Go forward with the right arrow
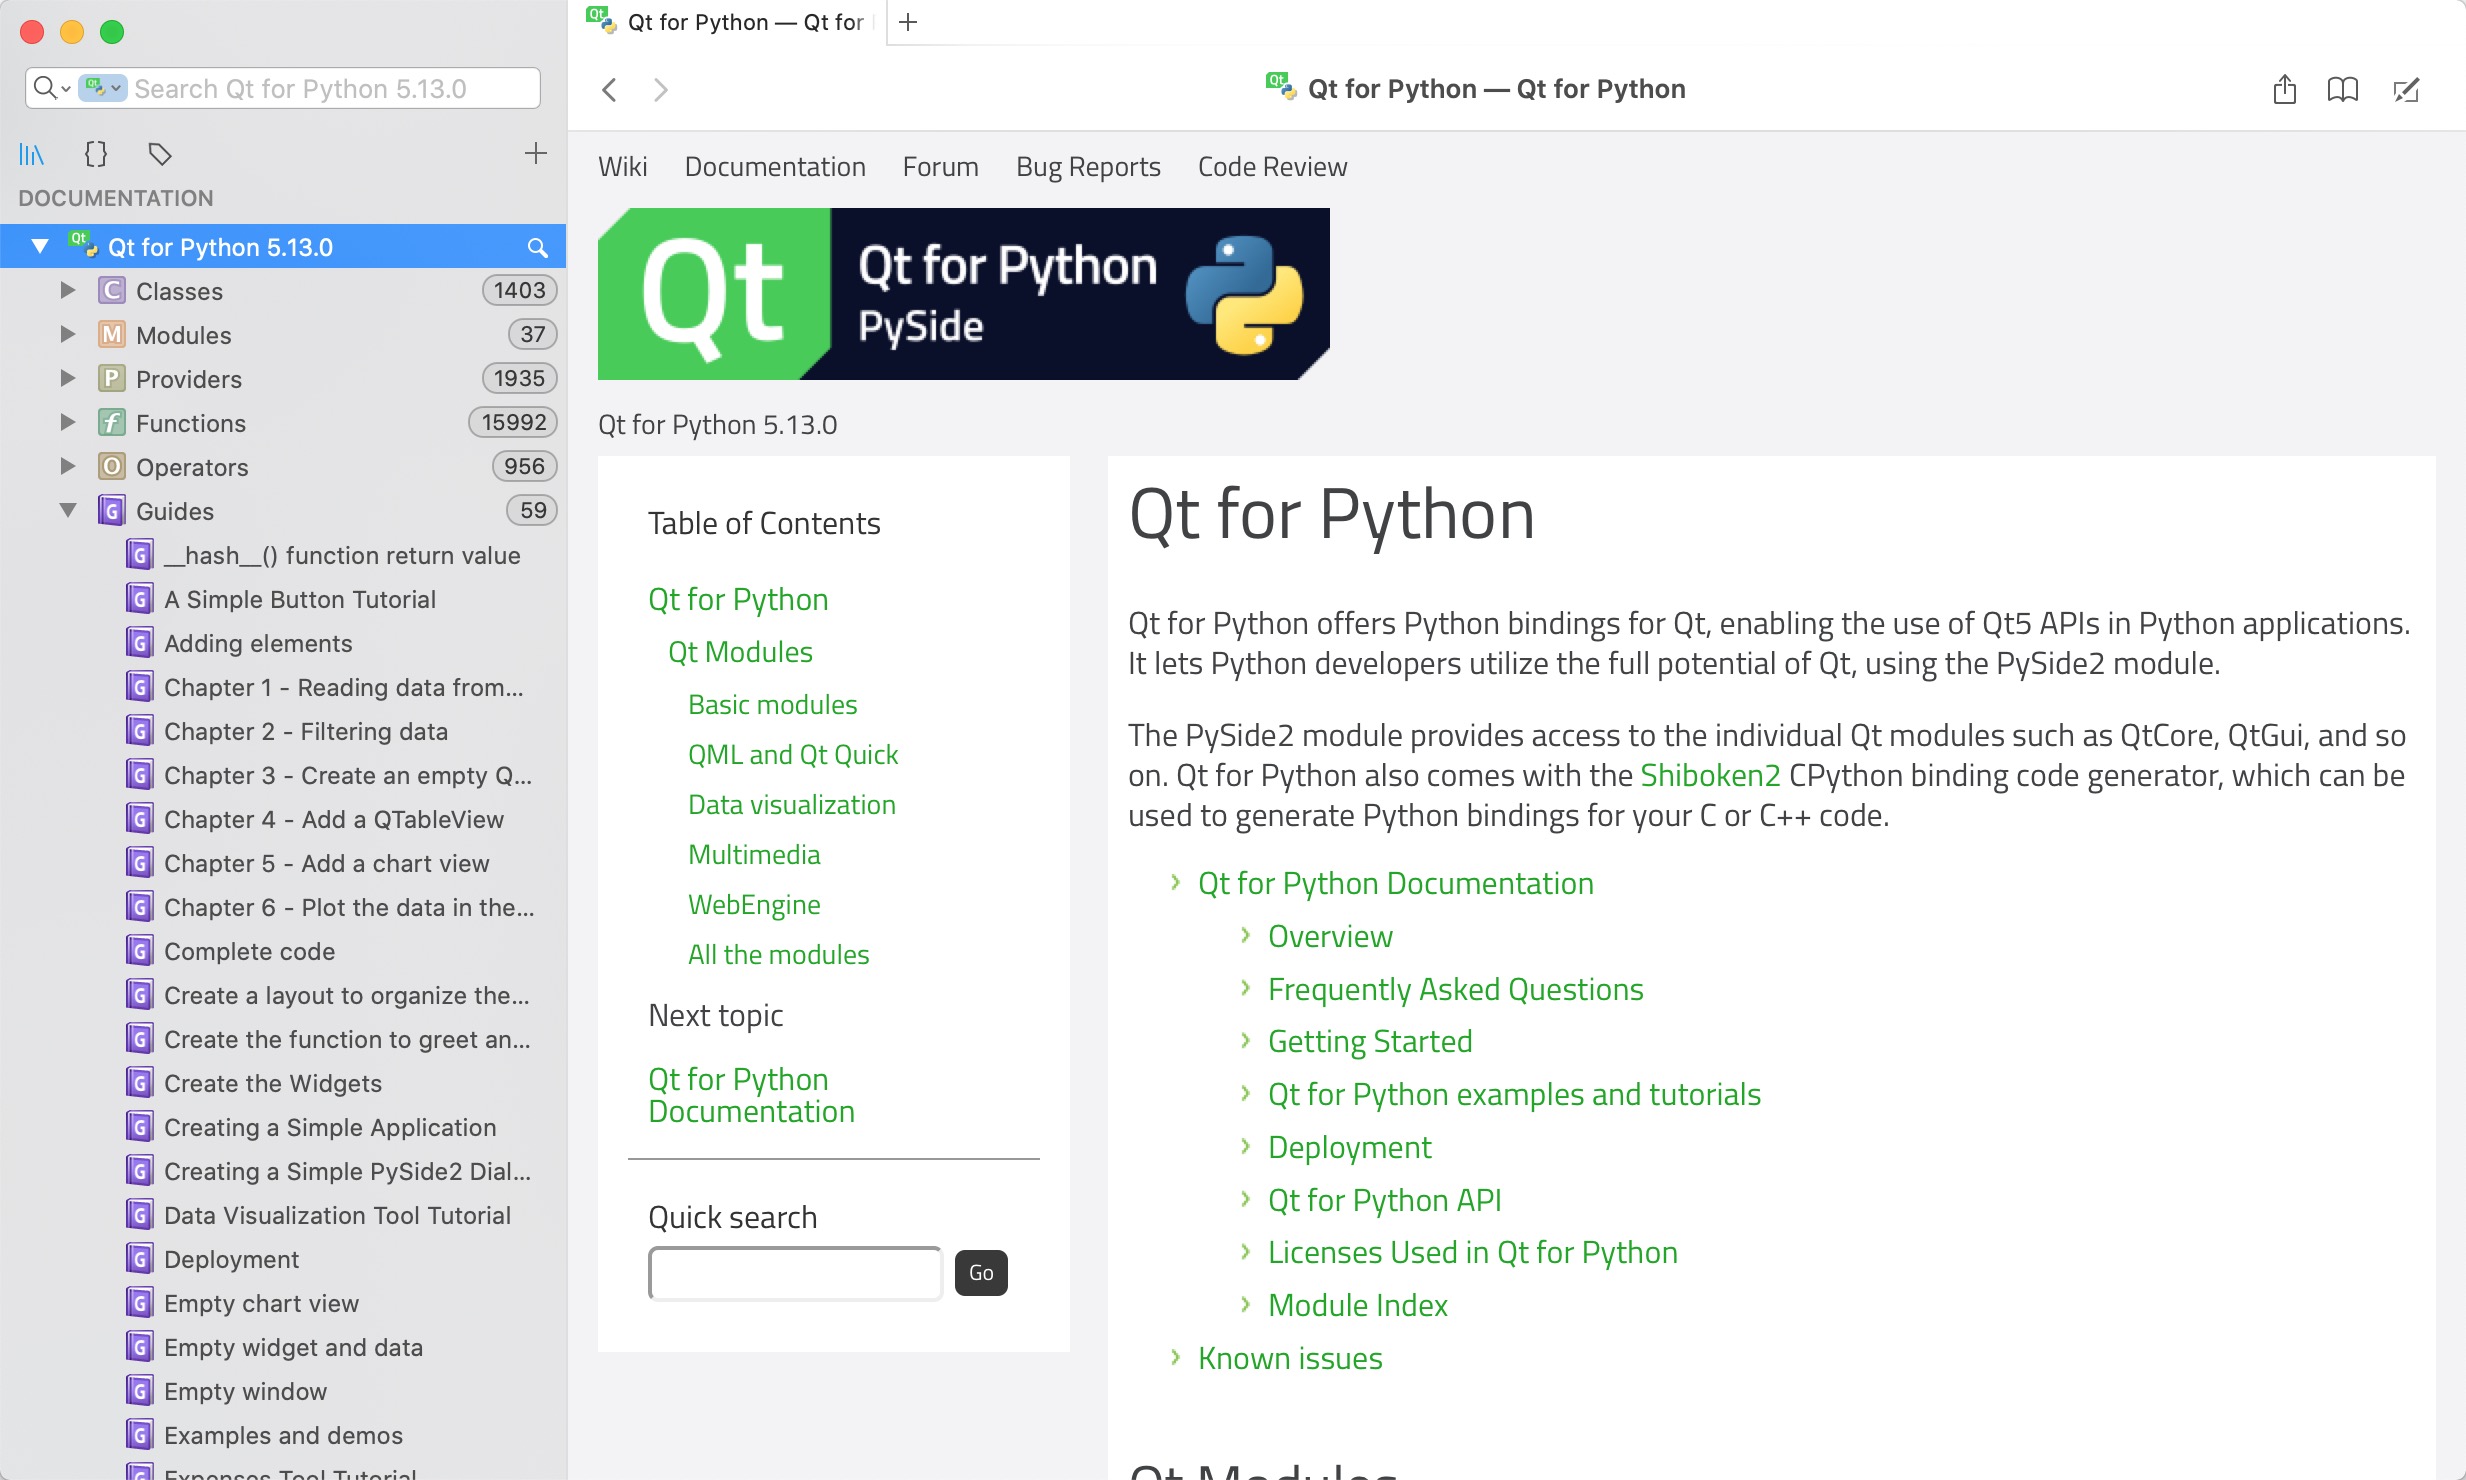2466x1480 pixels. (661, 90)
